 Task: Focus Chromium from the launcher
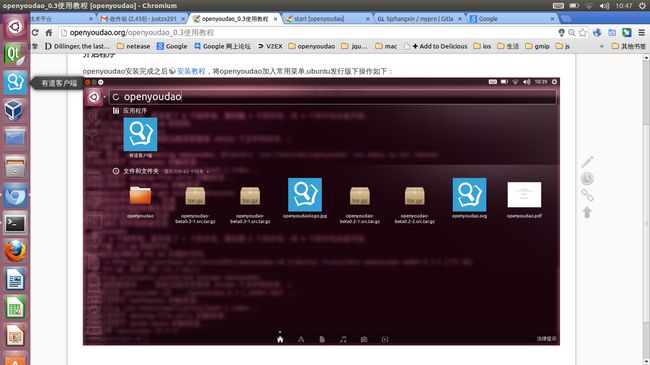[15, 195]
